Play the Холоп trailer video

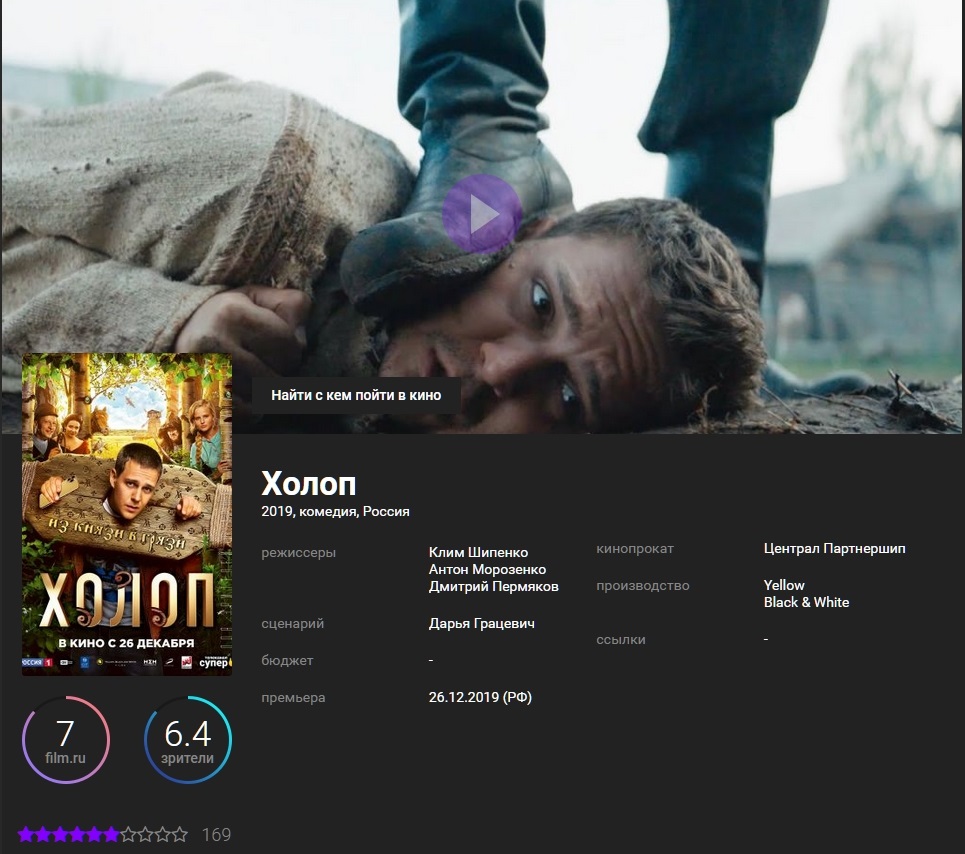coord(482,214)
